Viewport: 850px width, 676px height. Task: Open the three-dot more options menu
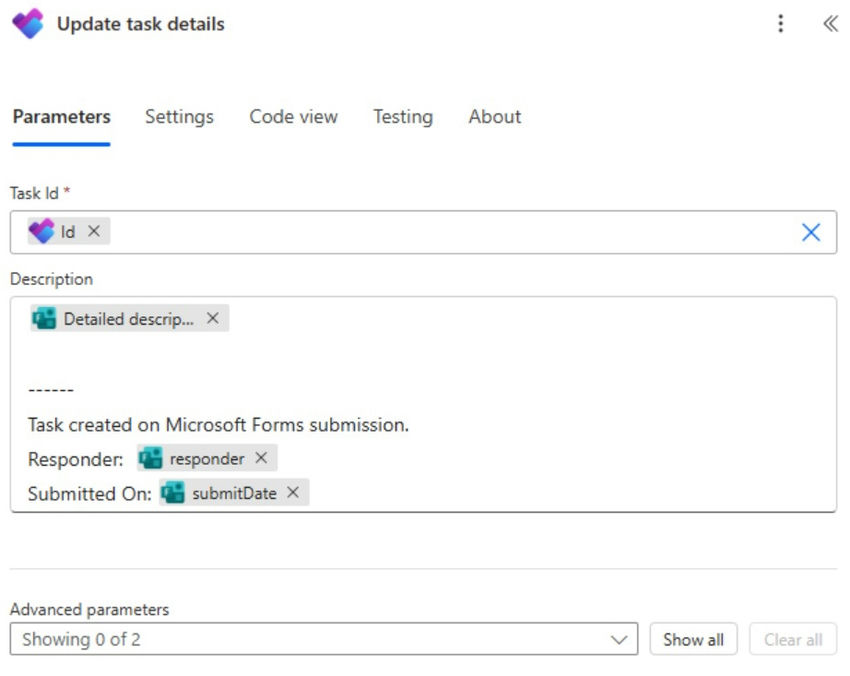tap(781, 24)
